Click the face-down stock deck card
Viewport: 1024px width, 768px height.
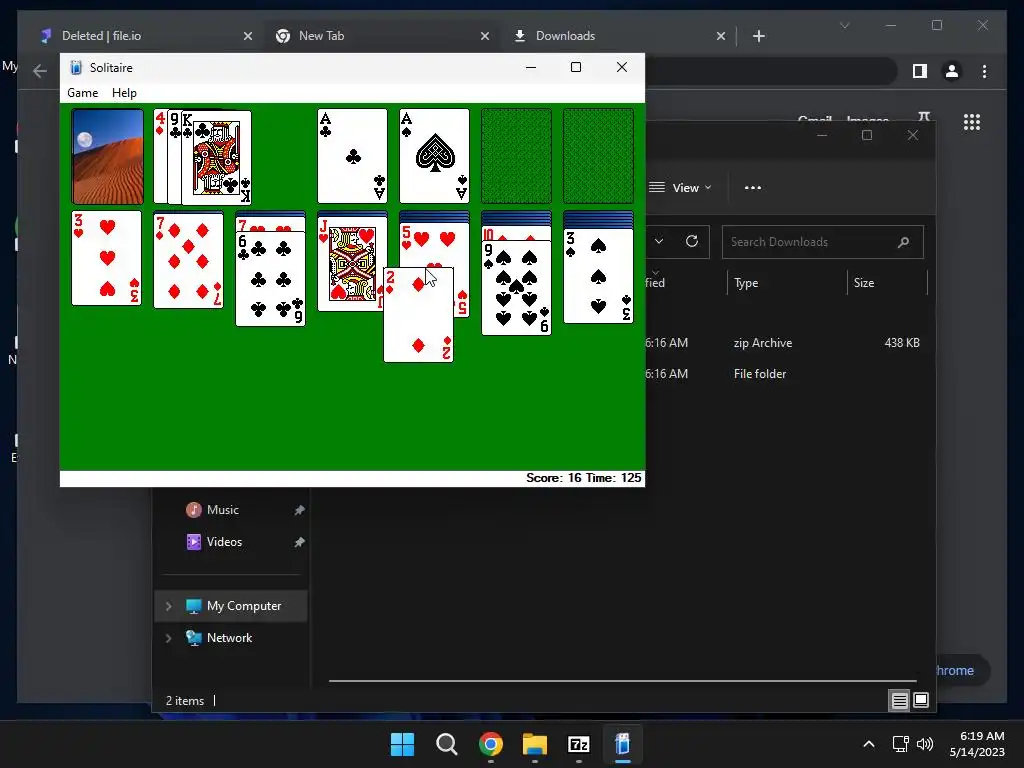point(108,157)
